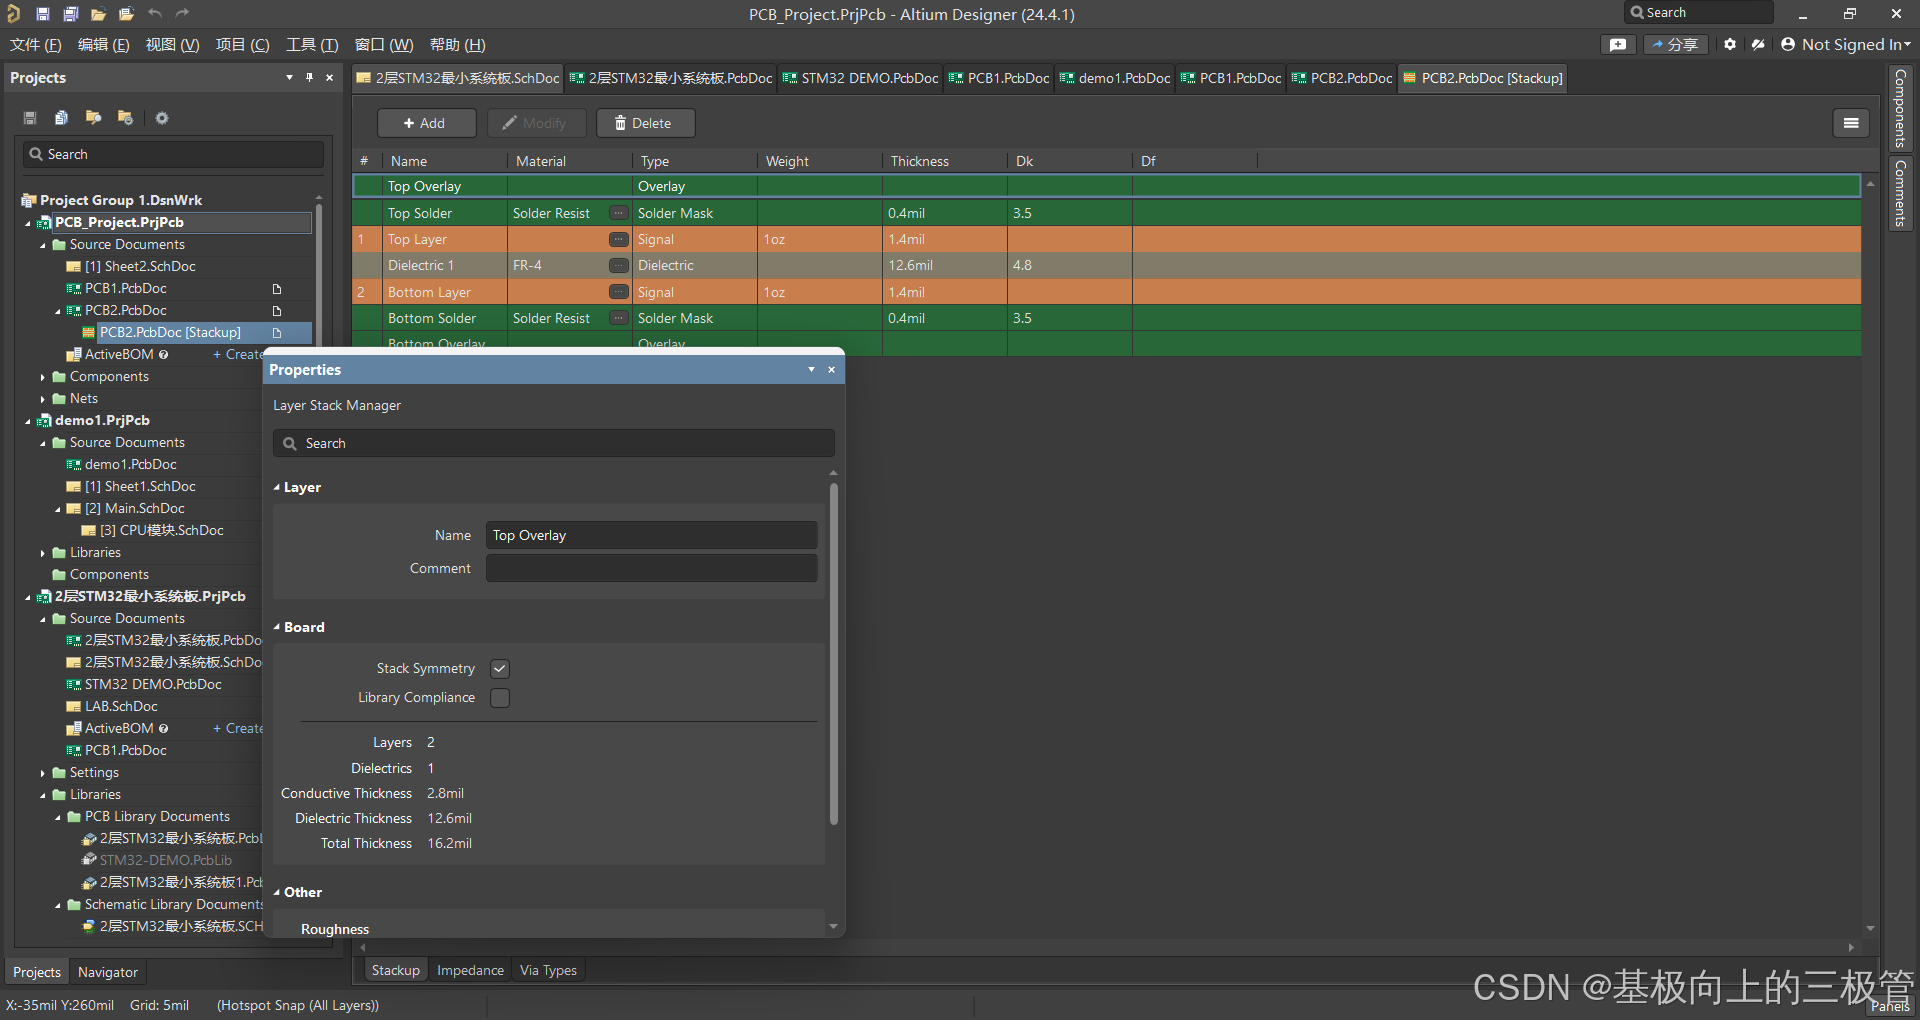Screen dimensions: 1920x1020
Task: Click the save icon in Projects panel toolbar
Action: tap(30, 118)
